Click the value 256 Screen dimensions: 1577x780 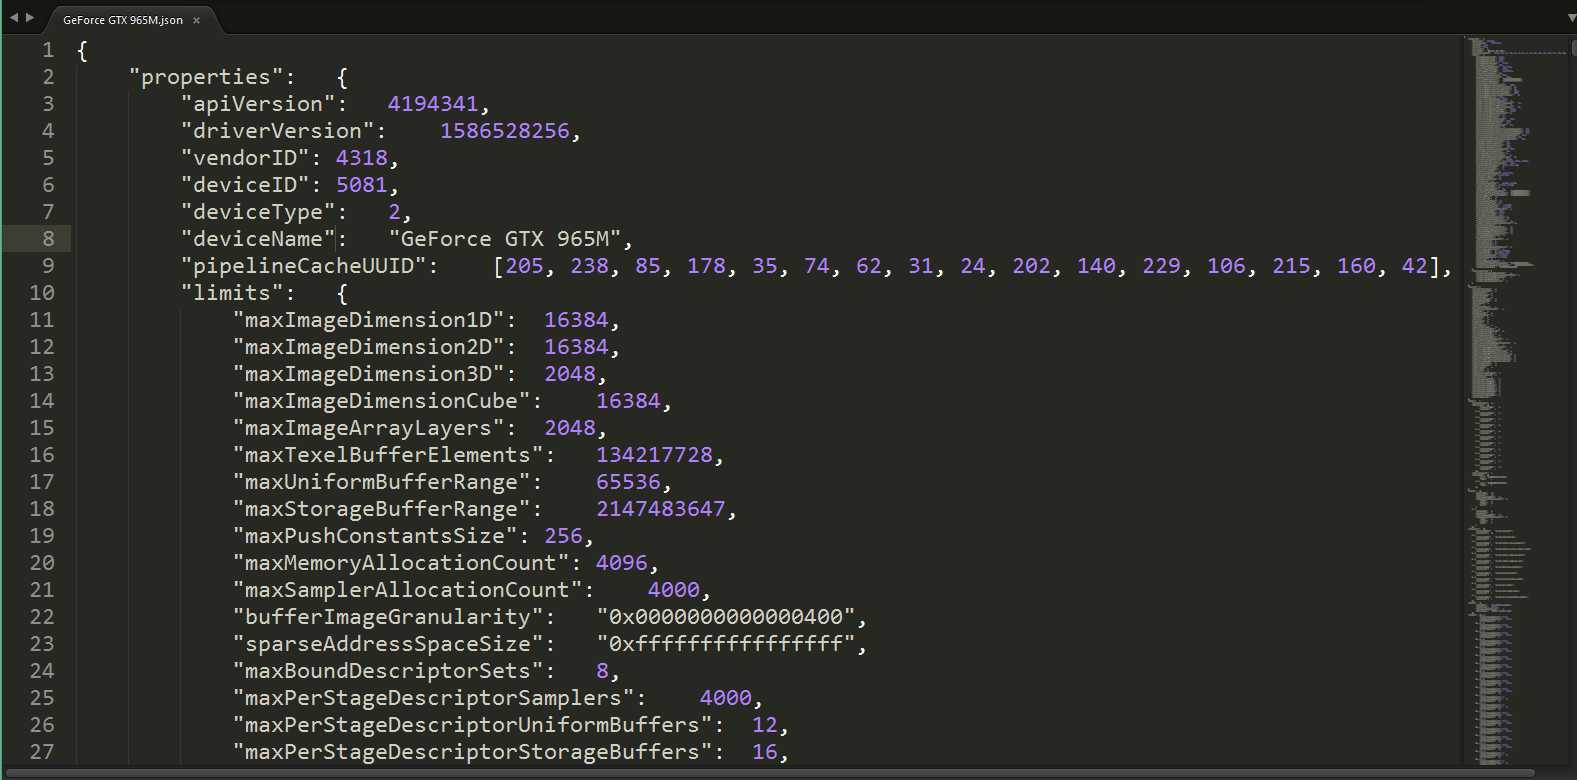563,536
